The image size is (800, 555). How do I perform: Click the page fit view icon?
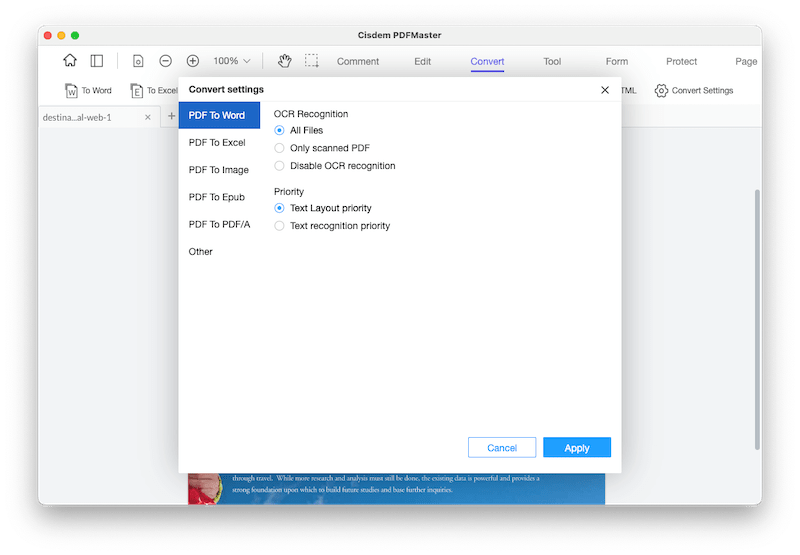[x=138, y=61]
